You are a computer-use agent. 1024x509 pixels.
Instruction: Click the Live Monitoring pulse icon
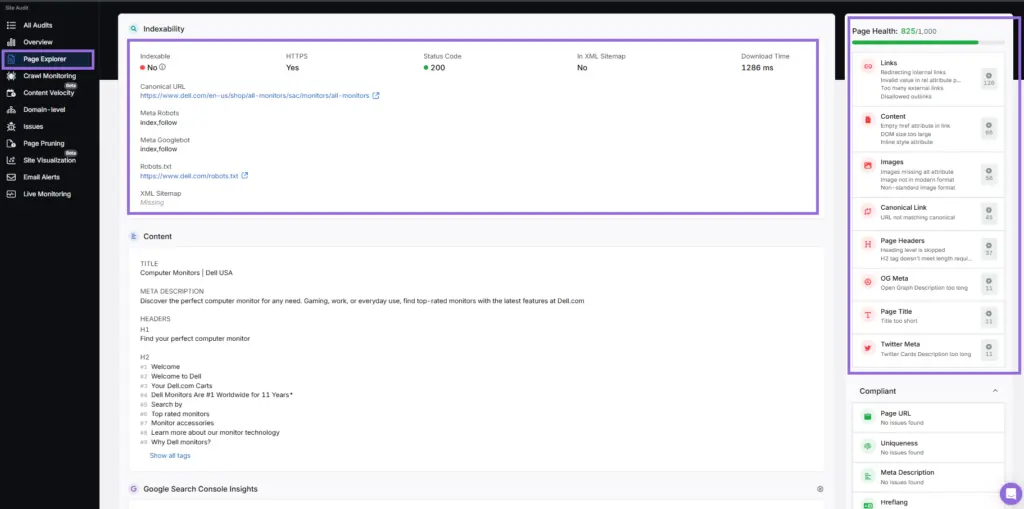[10, 194]
